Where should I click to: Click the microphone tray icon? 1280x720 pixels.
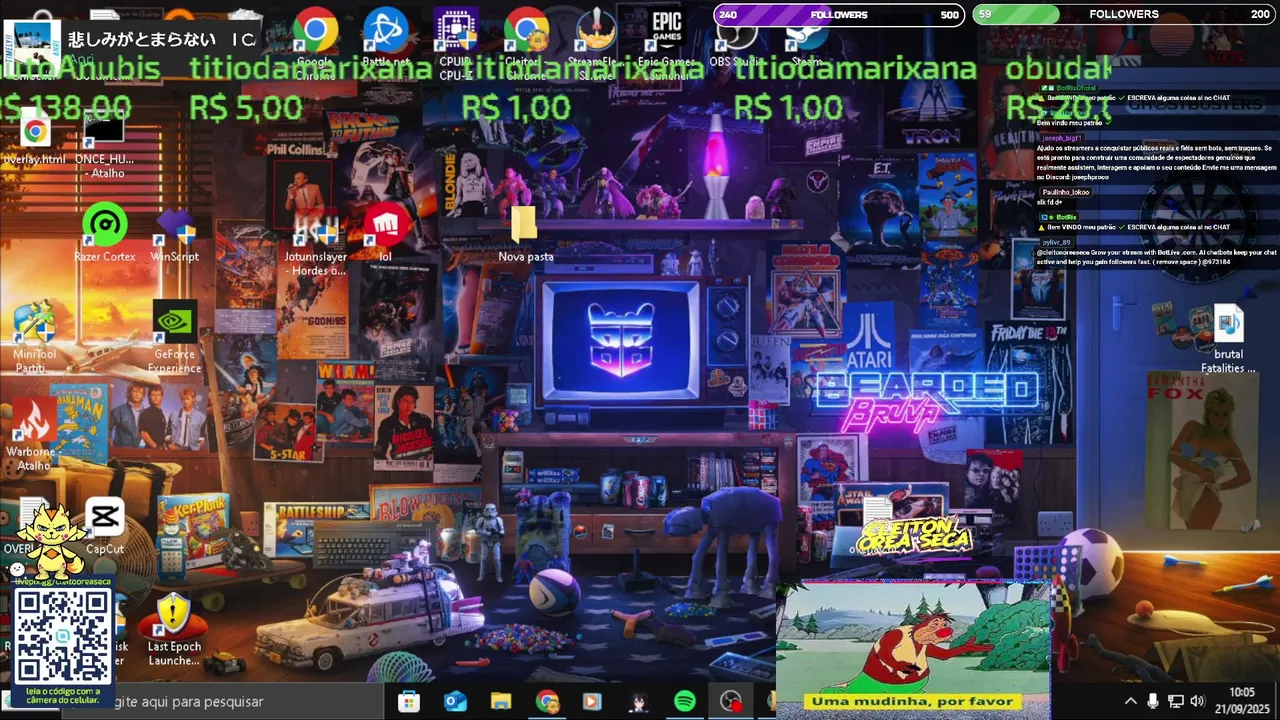[1153, 701]
